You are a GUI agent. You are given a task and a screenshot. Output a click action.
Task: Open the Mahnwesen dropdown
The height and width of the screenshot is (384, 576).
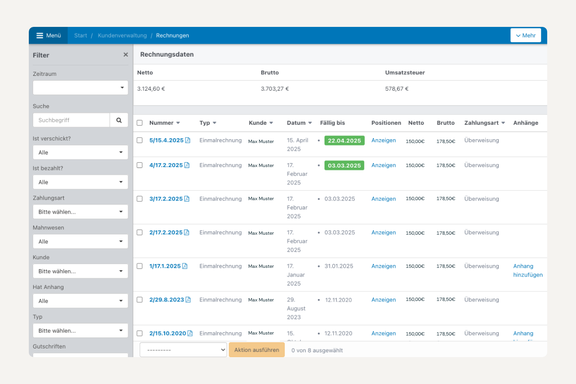80,241
